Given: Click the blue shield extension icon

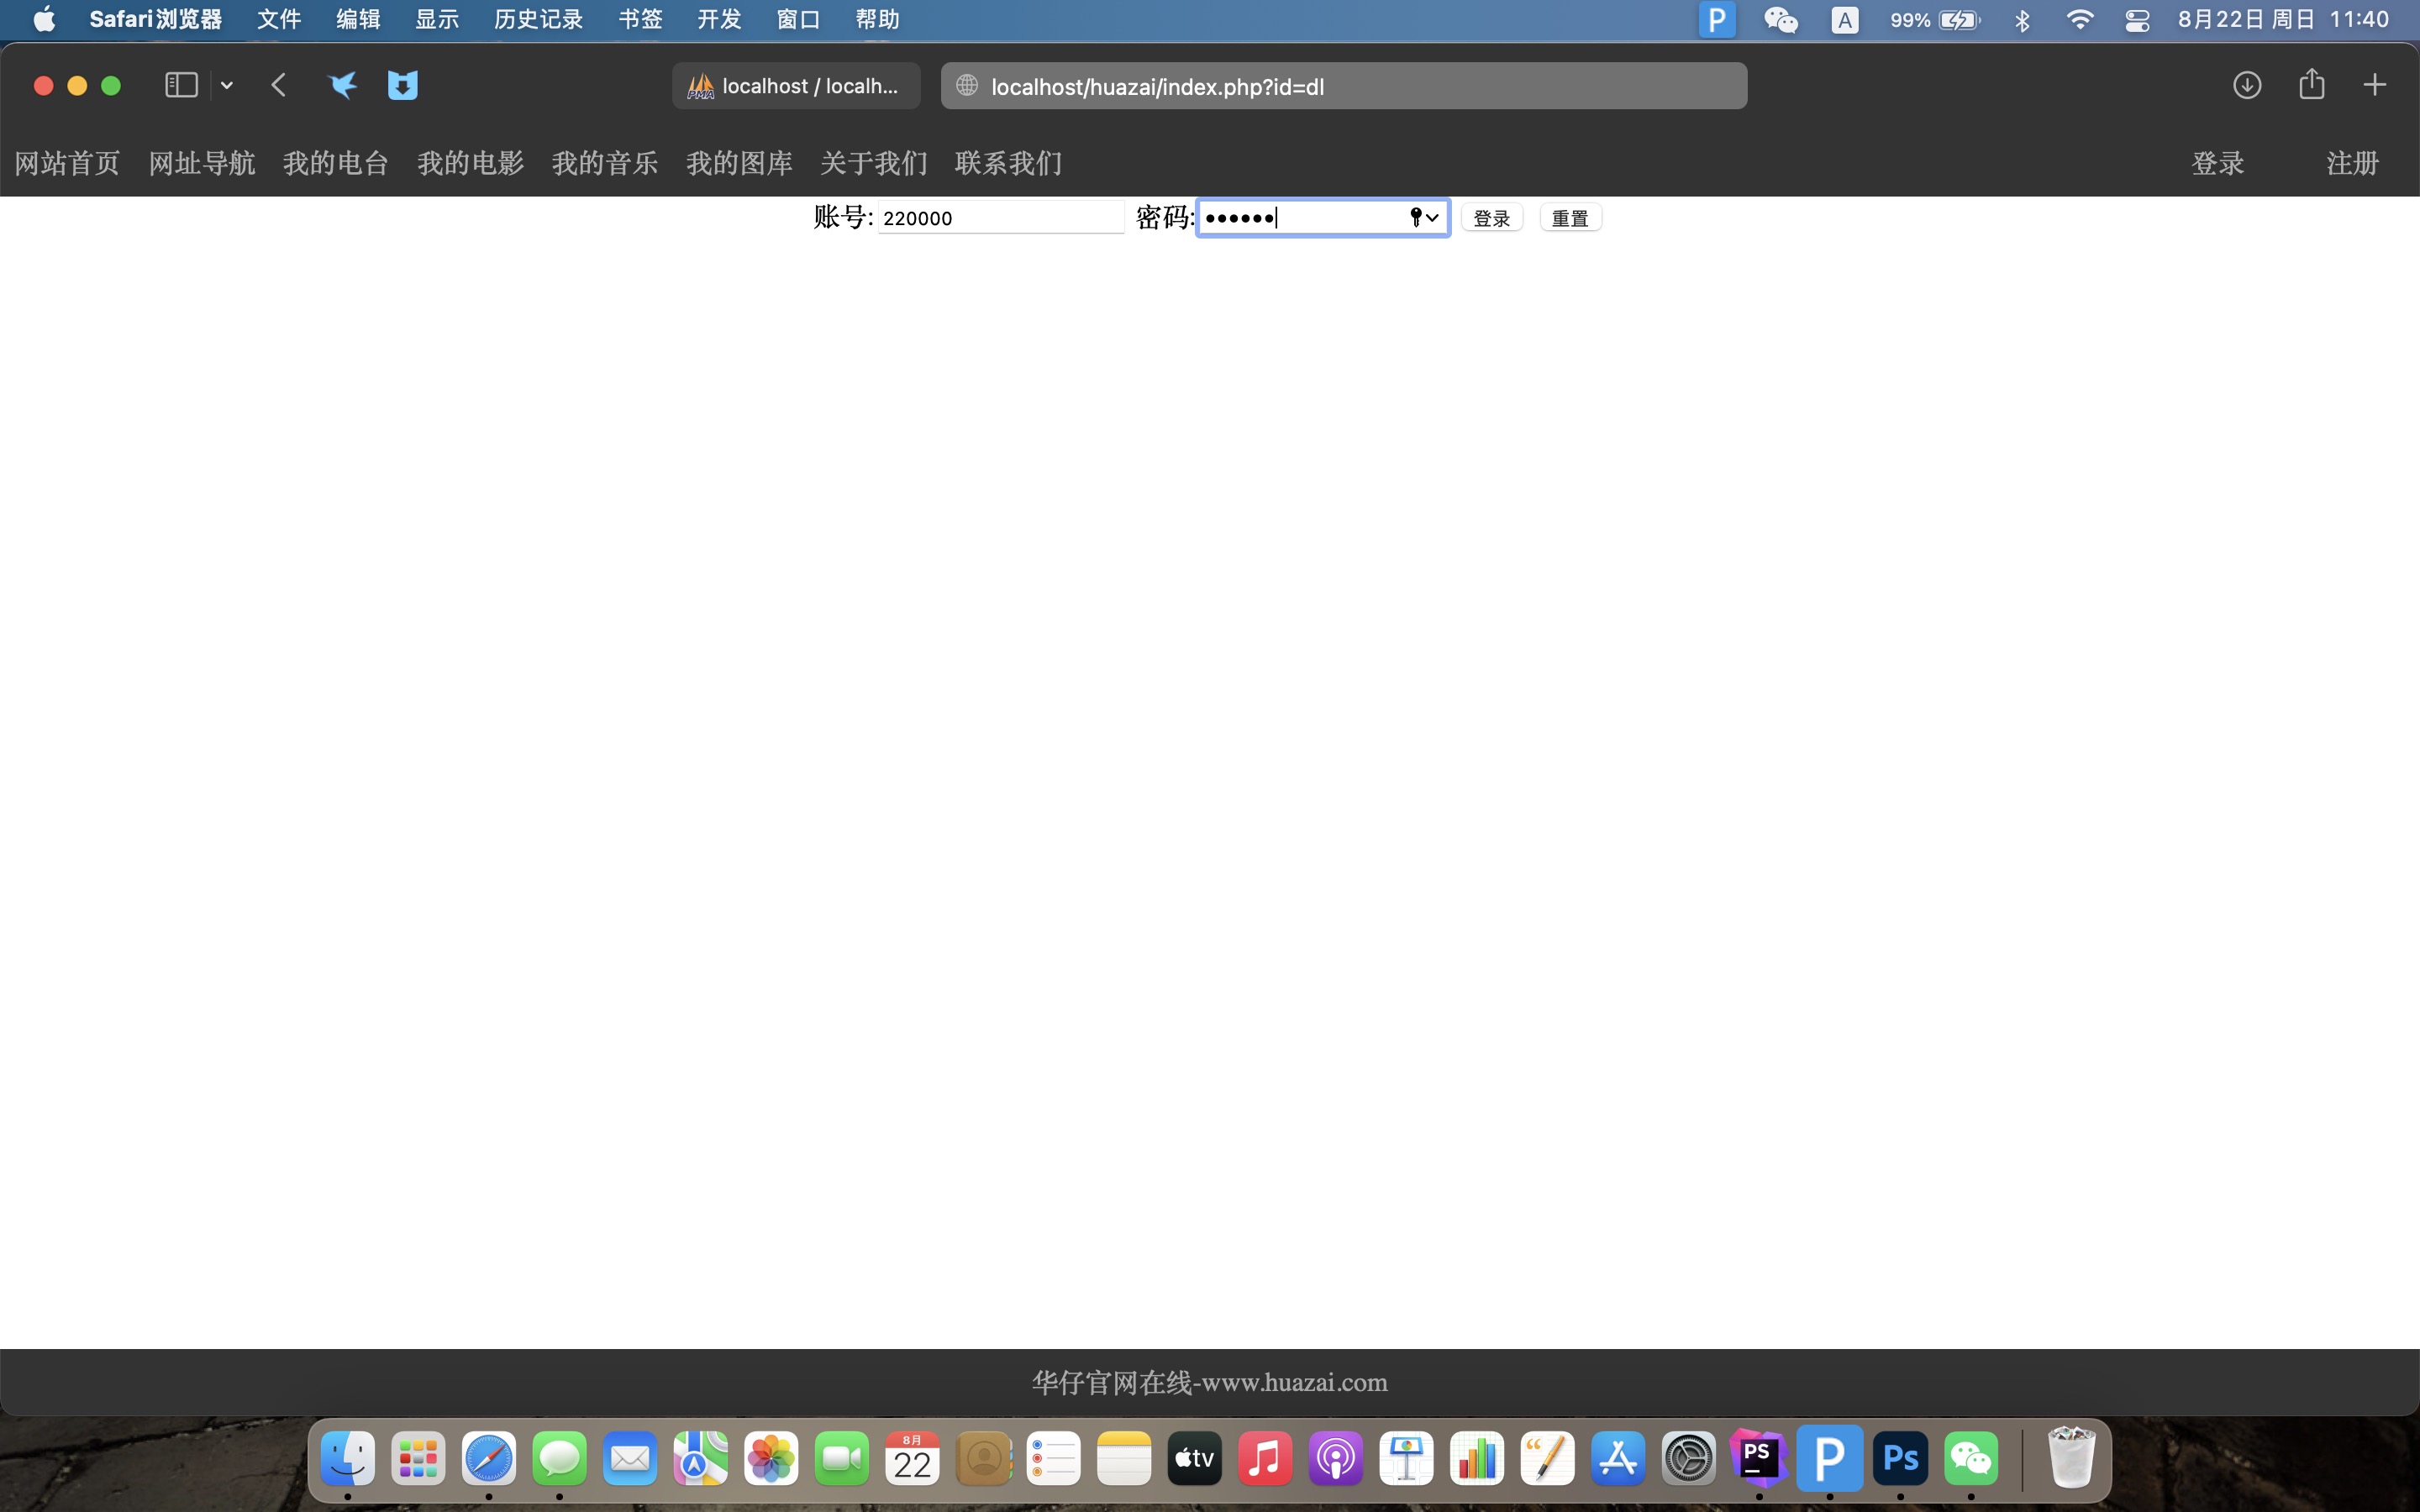Looking at the screenshot, I should click(402, 85).
